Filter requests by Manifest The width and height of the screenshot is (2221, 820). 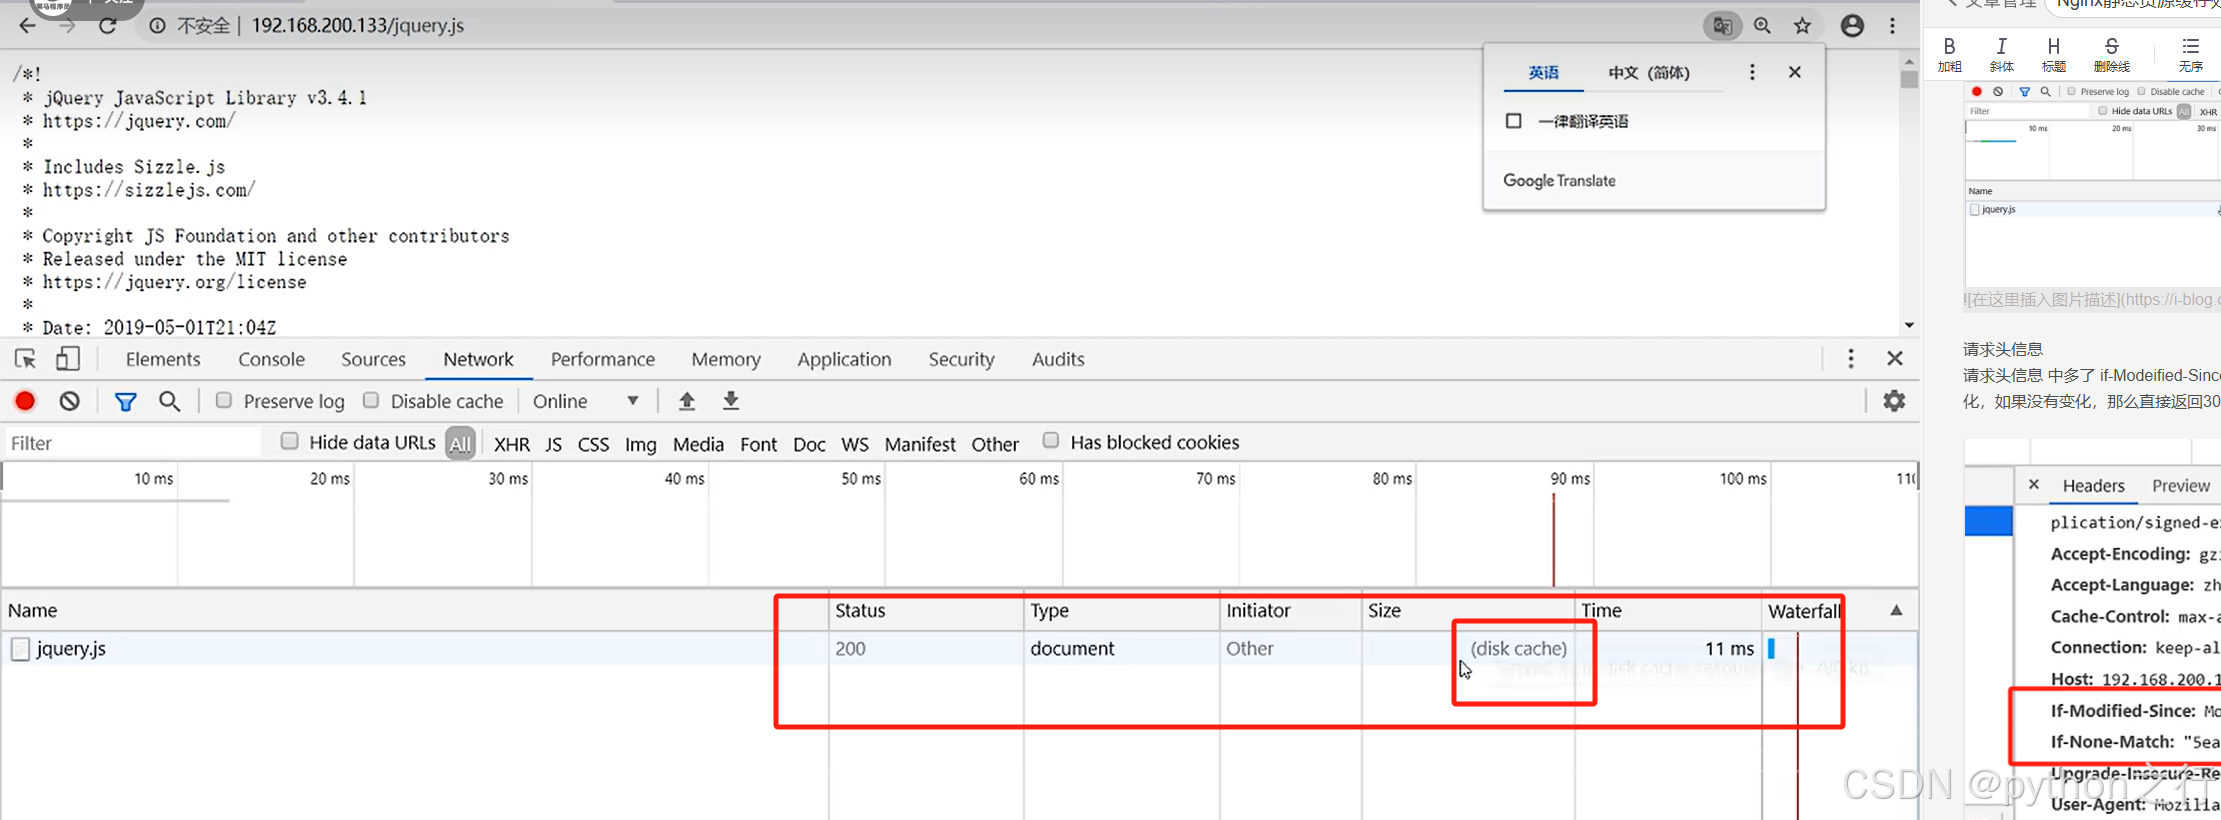pos(920,443)
